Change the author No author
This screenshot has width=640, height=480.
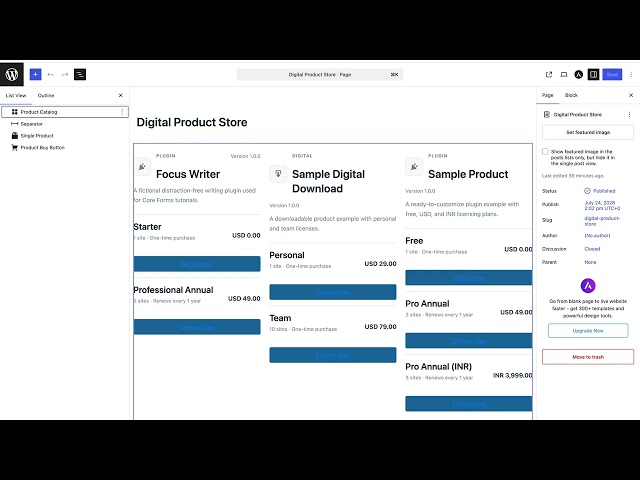[597, 236]
